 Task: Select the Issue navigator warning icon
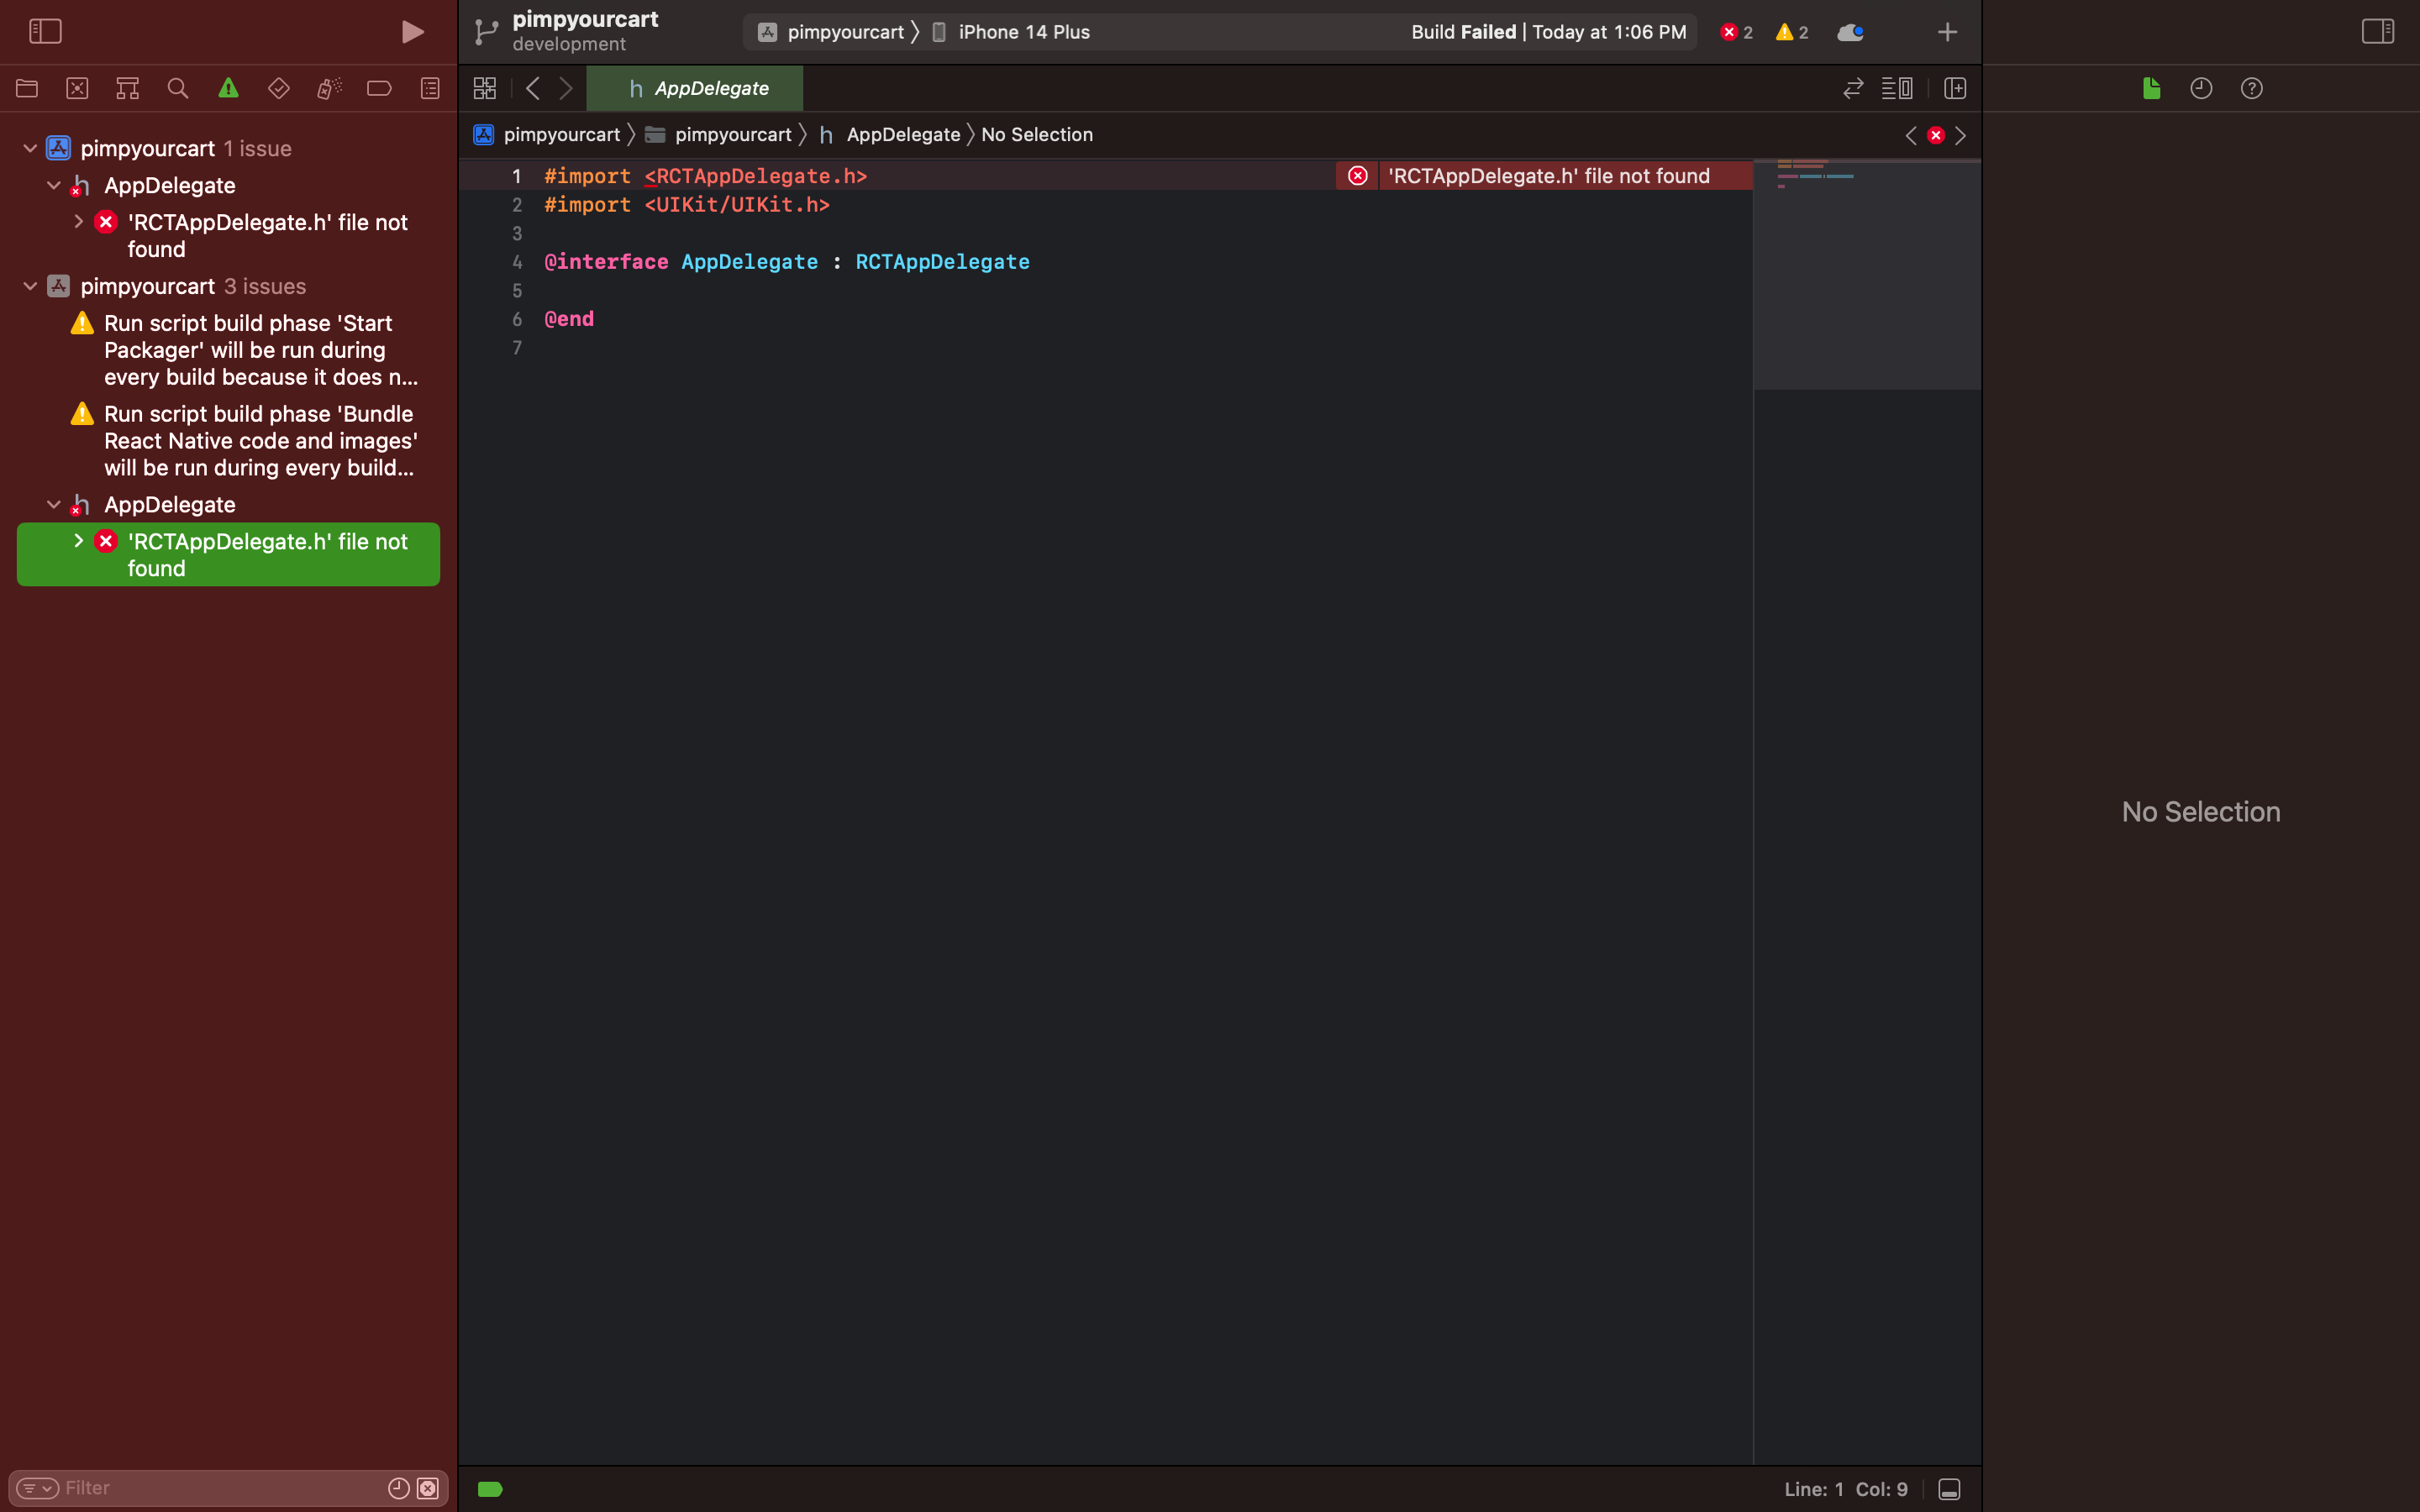click(228, 88)
